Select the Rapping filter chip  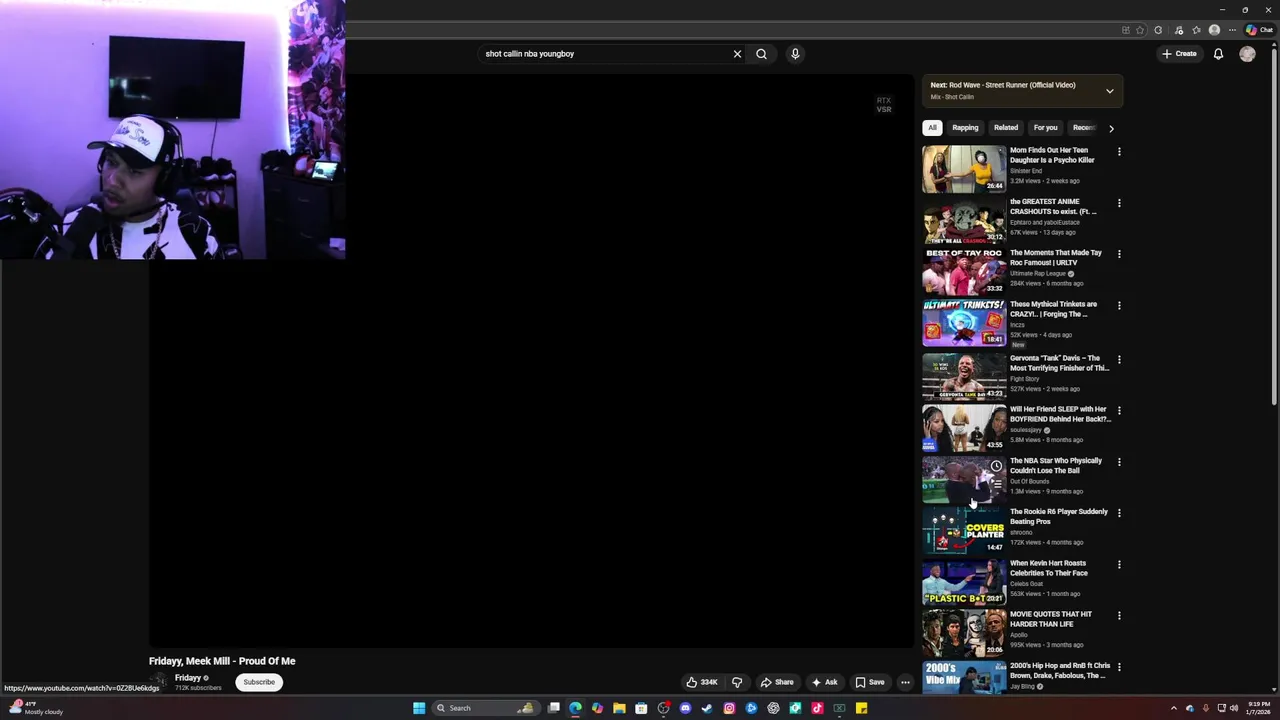(x=965, y=128)
